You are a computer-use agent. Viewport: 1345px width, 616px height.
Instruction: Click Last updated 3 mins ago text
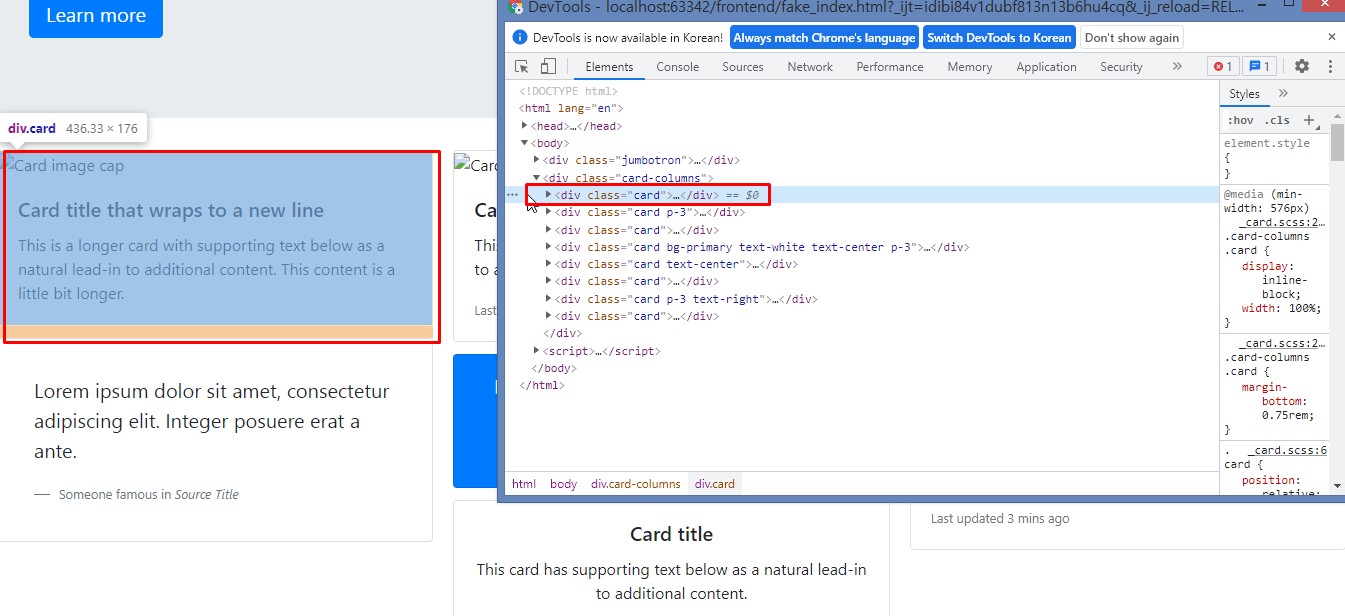point(1000,518)
